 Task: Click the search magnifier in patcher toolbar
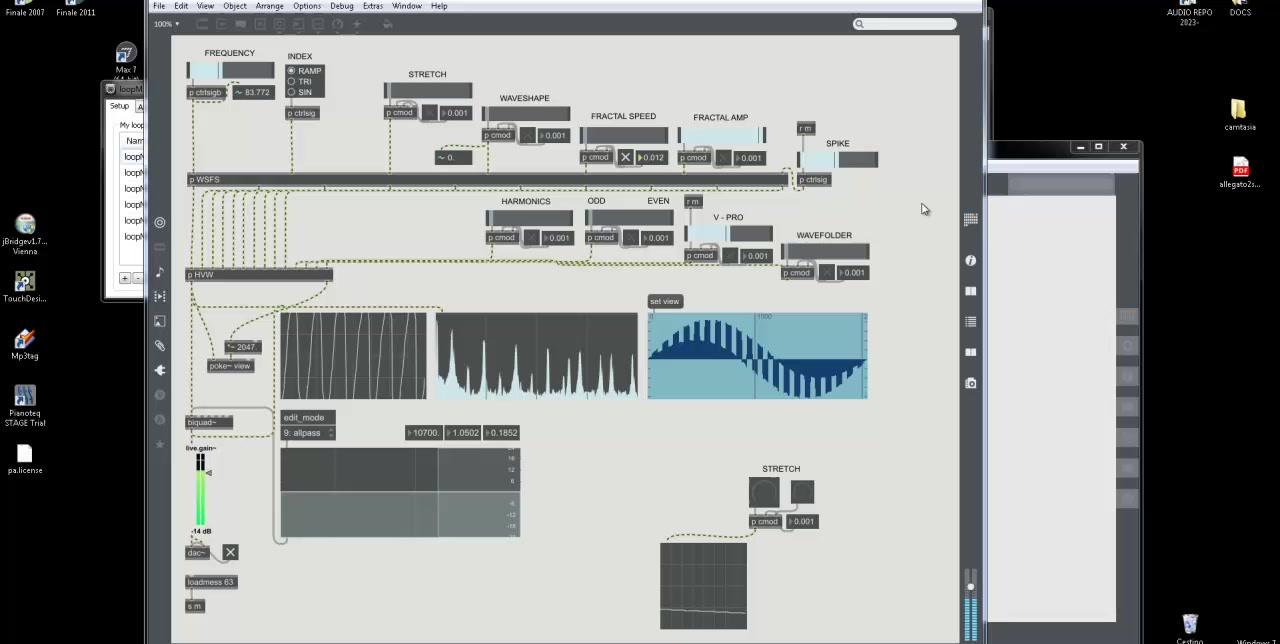(x=859, y=24)
